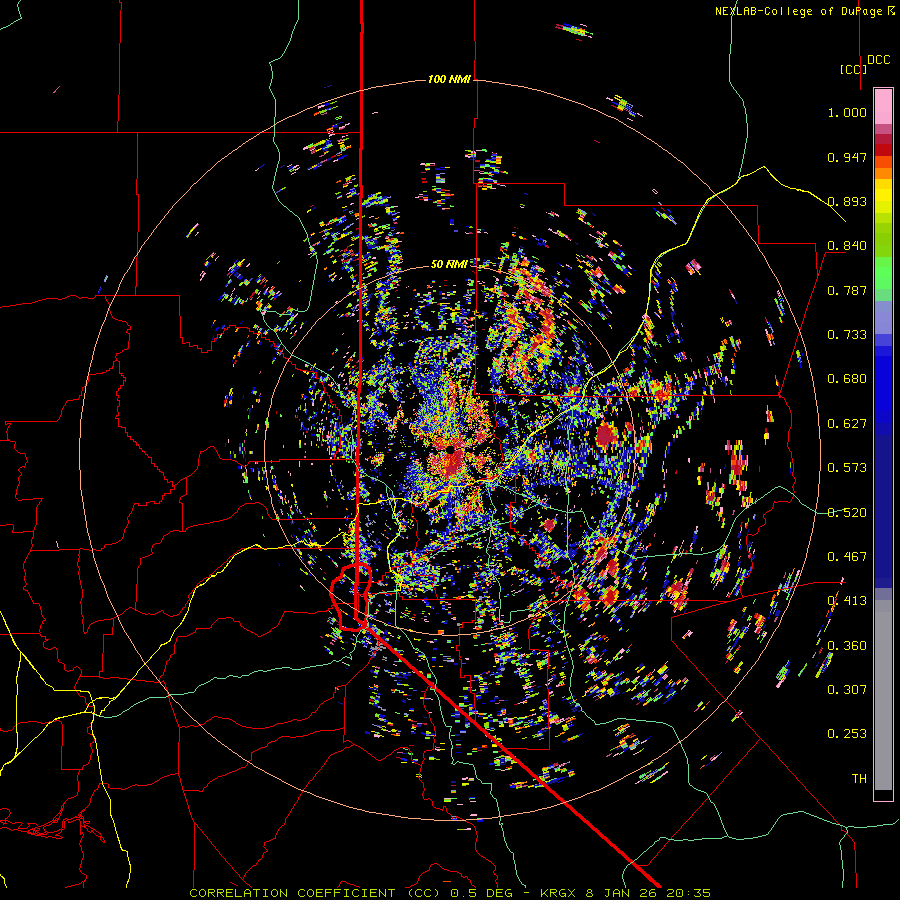
Task: Click the TH threshold label on the scale
Action: pyautogui.click(x=859, y=778)
